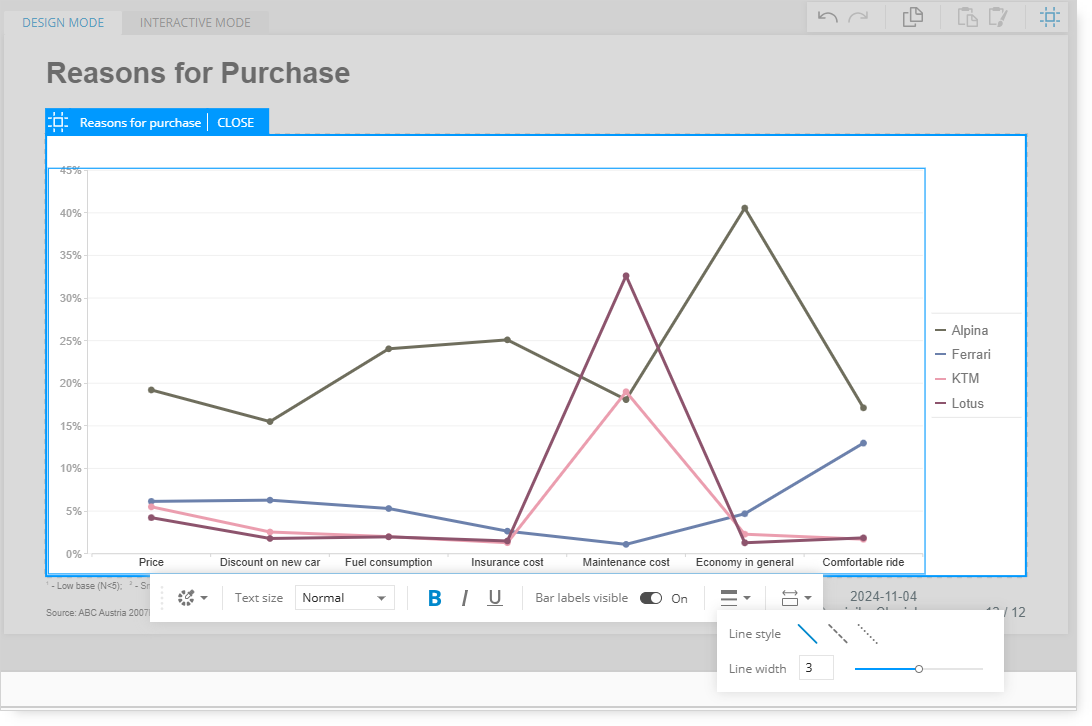Copy the selected chart object
1092x726 pixels.
pyautogui.click(x=912, y=17)
